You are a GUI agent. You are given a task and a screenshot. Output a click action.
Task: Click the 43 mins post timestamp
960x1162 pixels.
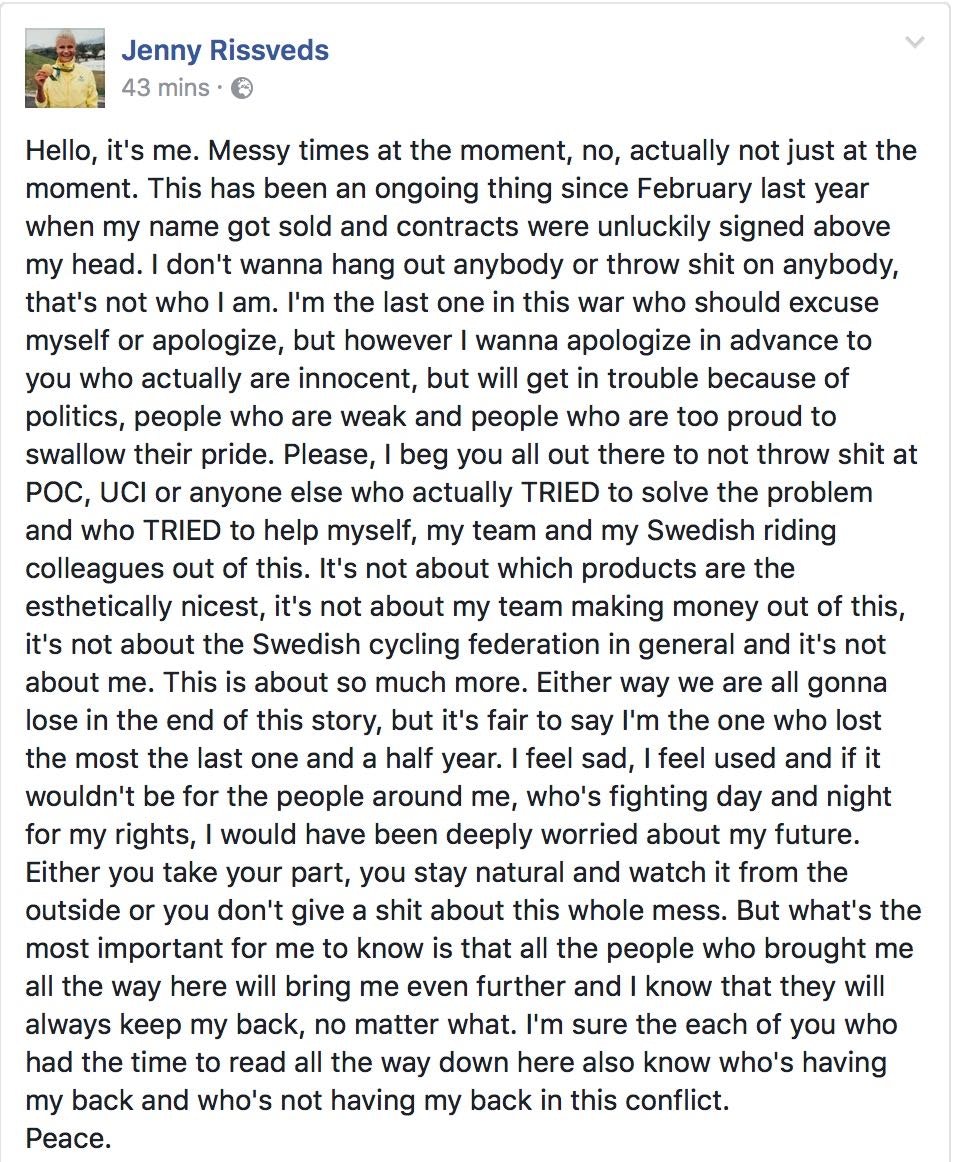tap(165, 88)
